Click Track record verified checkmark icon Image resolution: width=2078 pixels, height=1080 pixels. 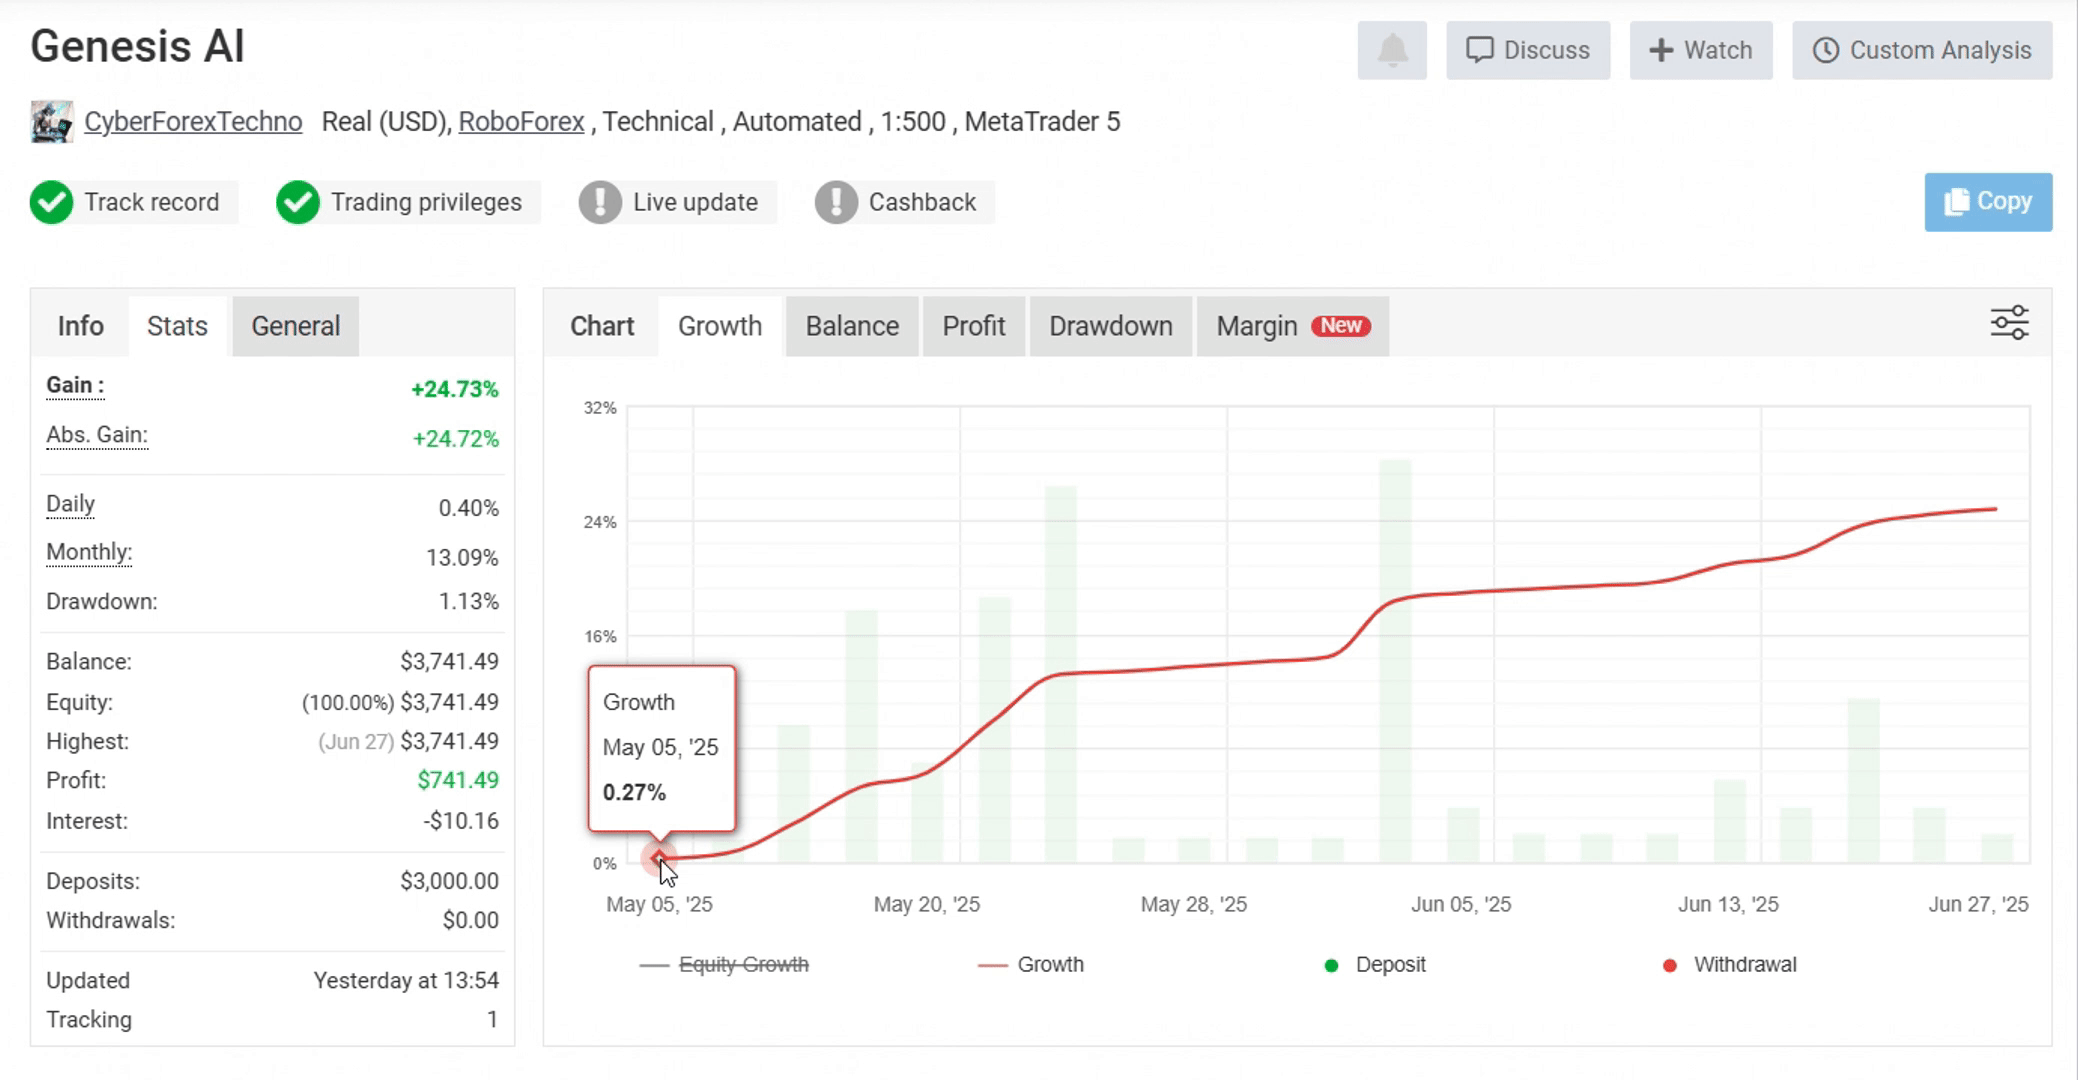click(x=51, y=202)
